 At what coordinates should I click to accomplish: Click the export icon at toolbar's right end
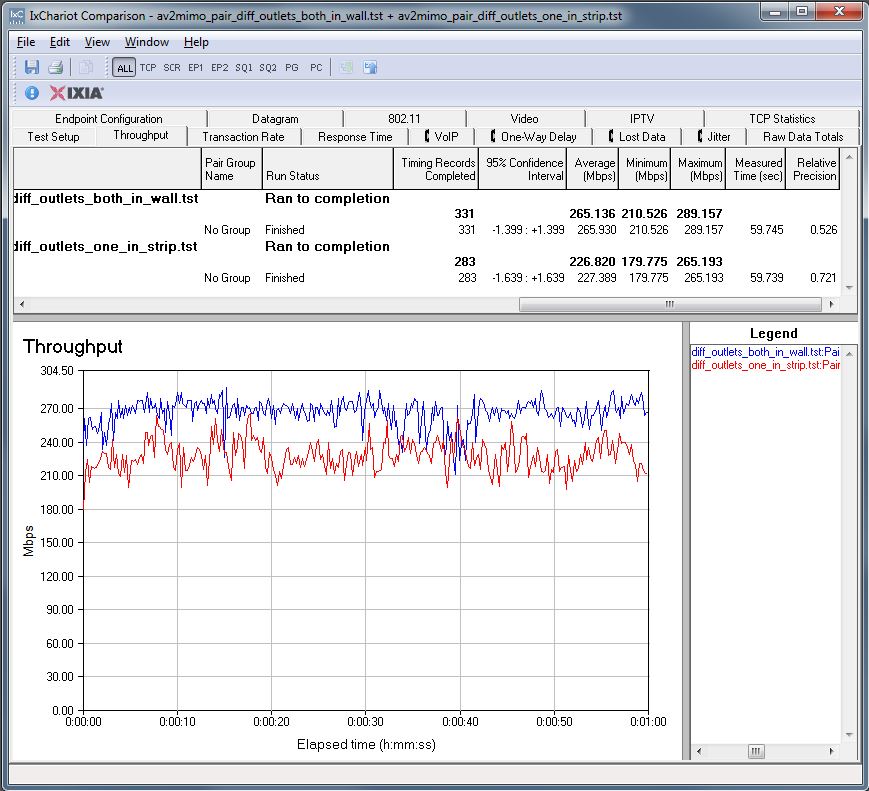[370, 67]
